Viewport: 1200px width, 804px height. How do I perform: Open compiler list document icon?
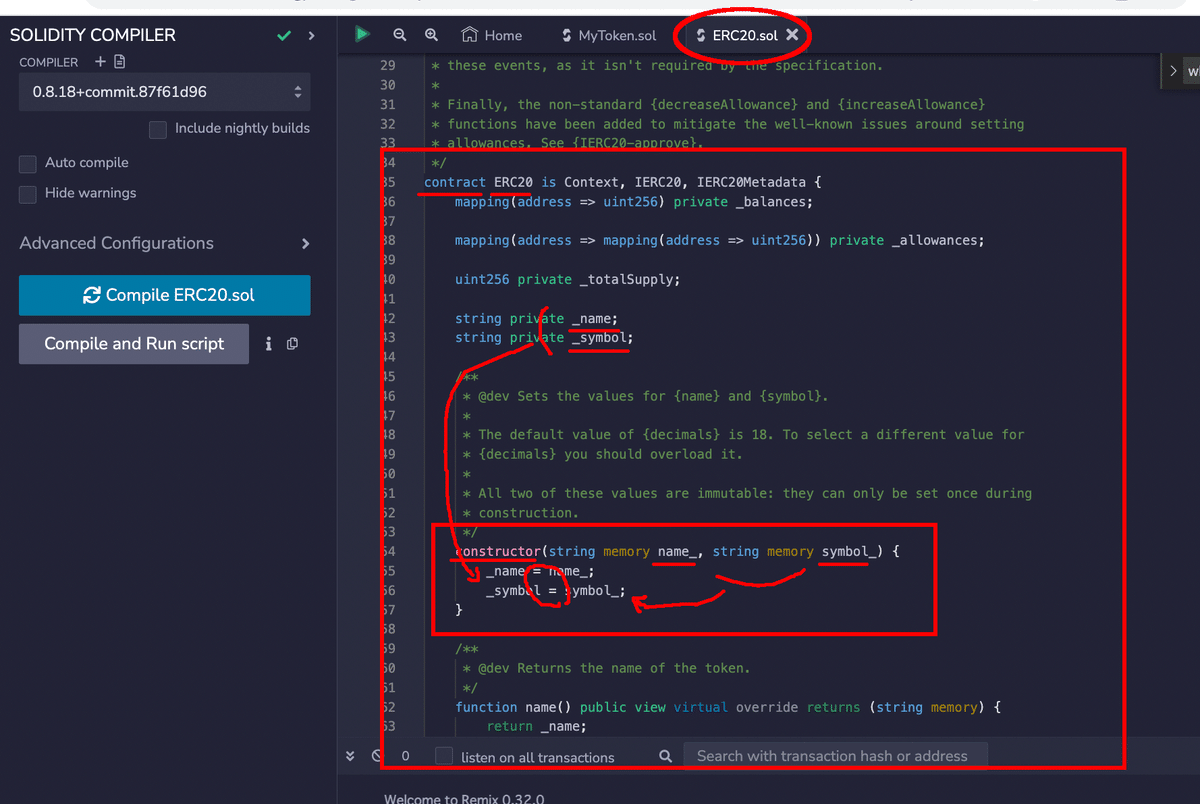119,62
